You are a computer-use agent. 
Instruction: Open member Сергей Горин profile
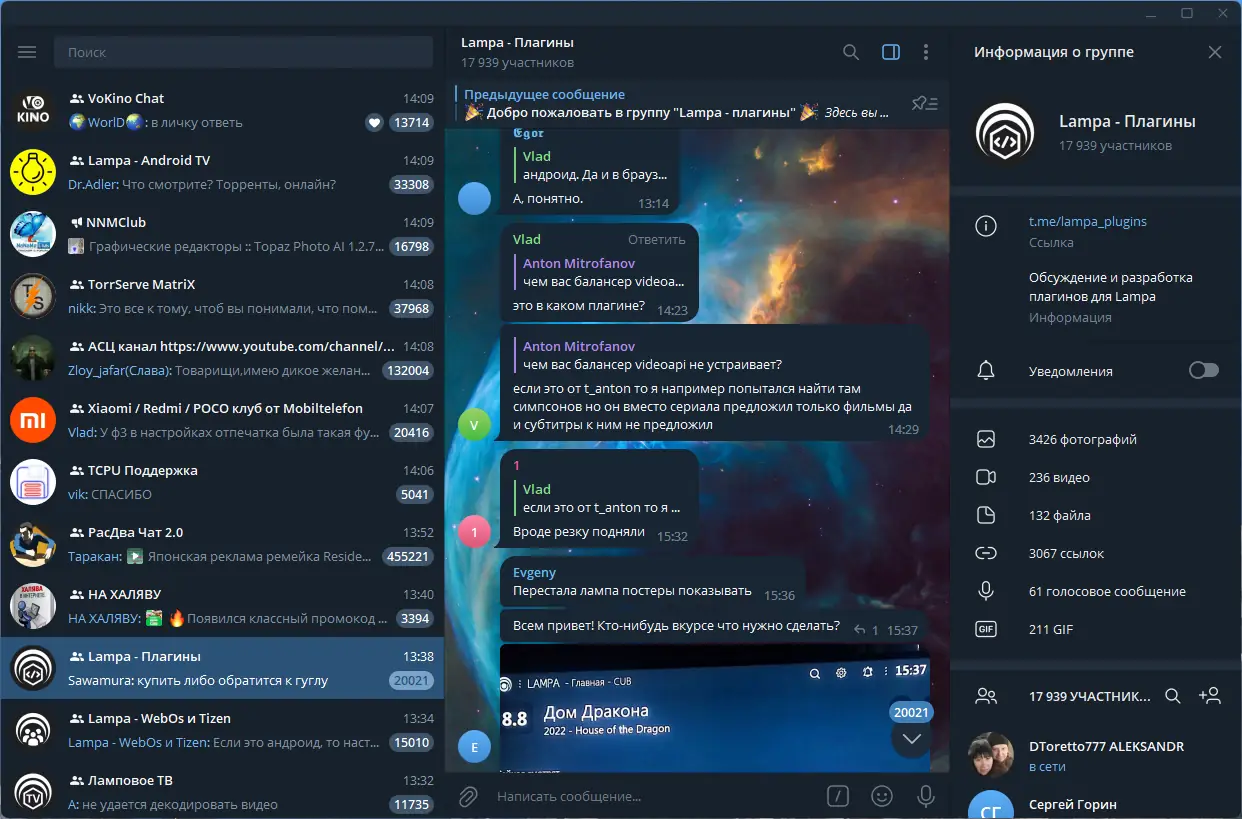coord(1096,803)
